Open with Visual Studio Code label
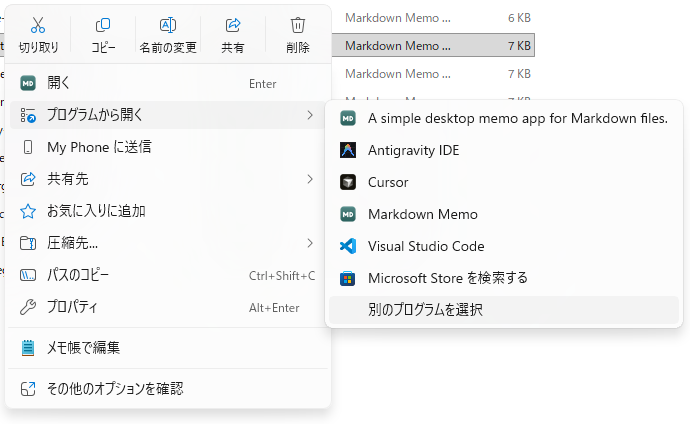690x424 pixels. pos(426,246)
